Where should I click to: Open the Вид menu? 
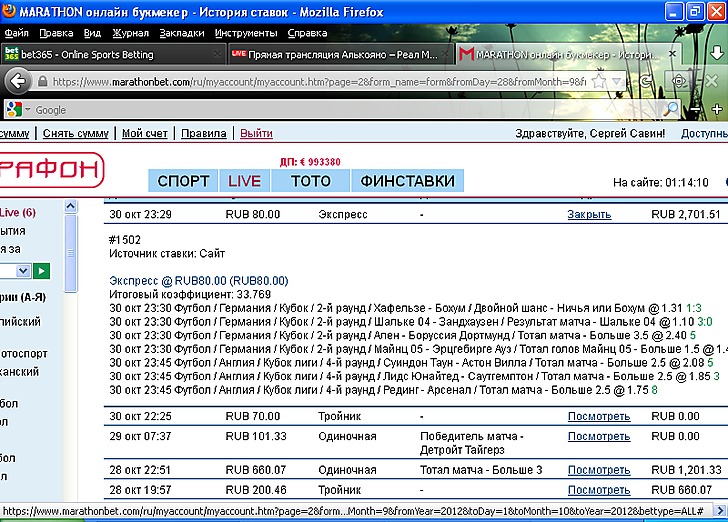[x=92, y=33]
